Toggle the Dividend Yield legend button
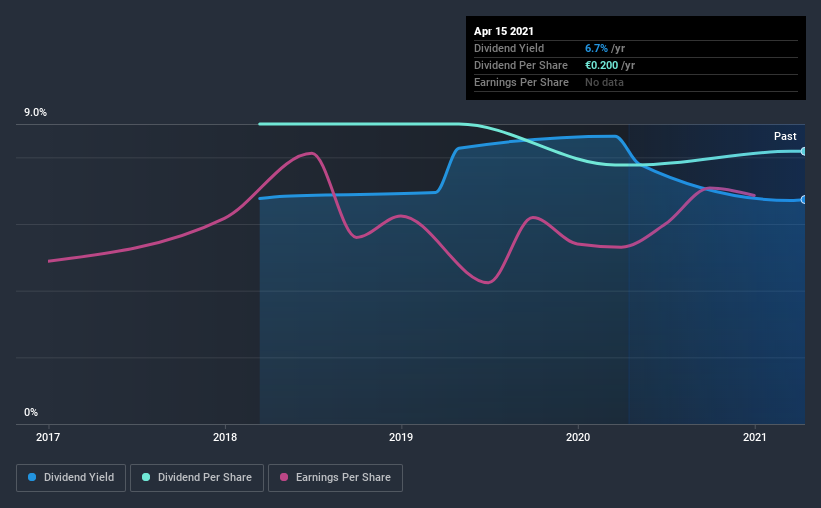821x508 pixels. coord(71,478)
